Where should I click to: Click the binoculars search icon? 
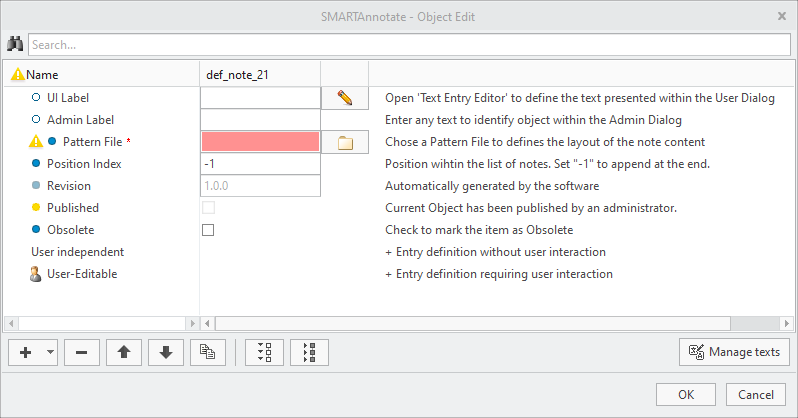[x=15, y=44]
